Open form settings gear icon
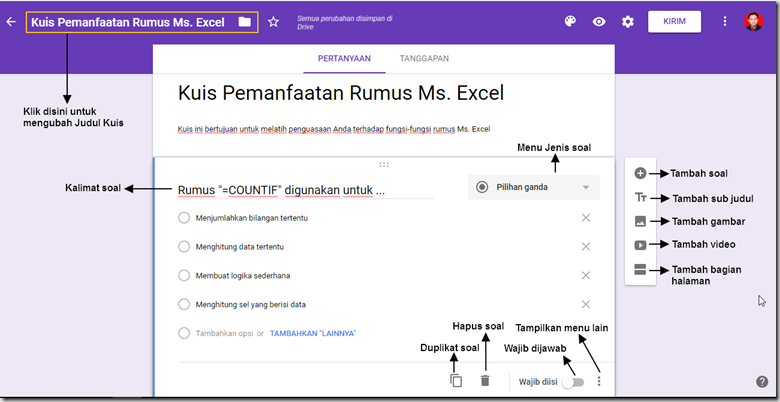 coord(628,22)
